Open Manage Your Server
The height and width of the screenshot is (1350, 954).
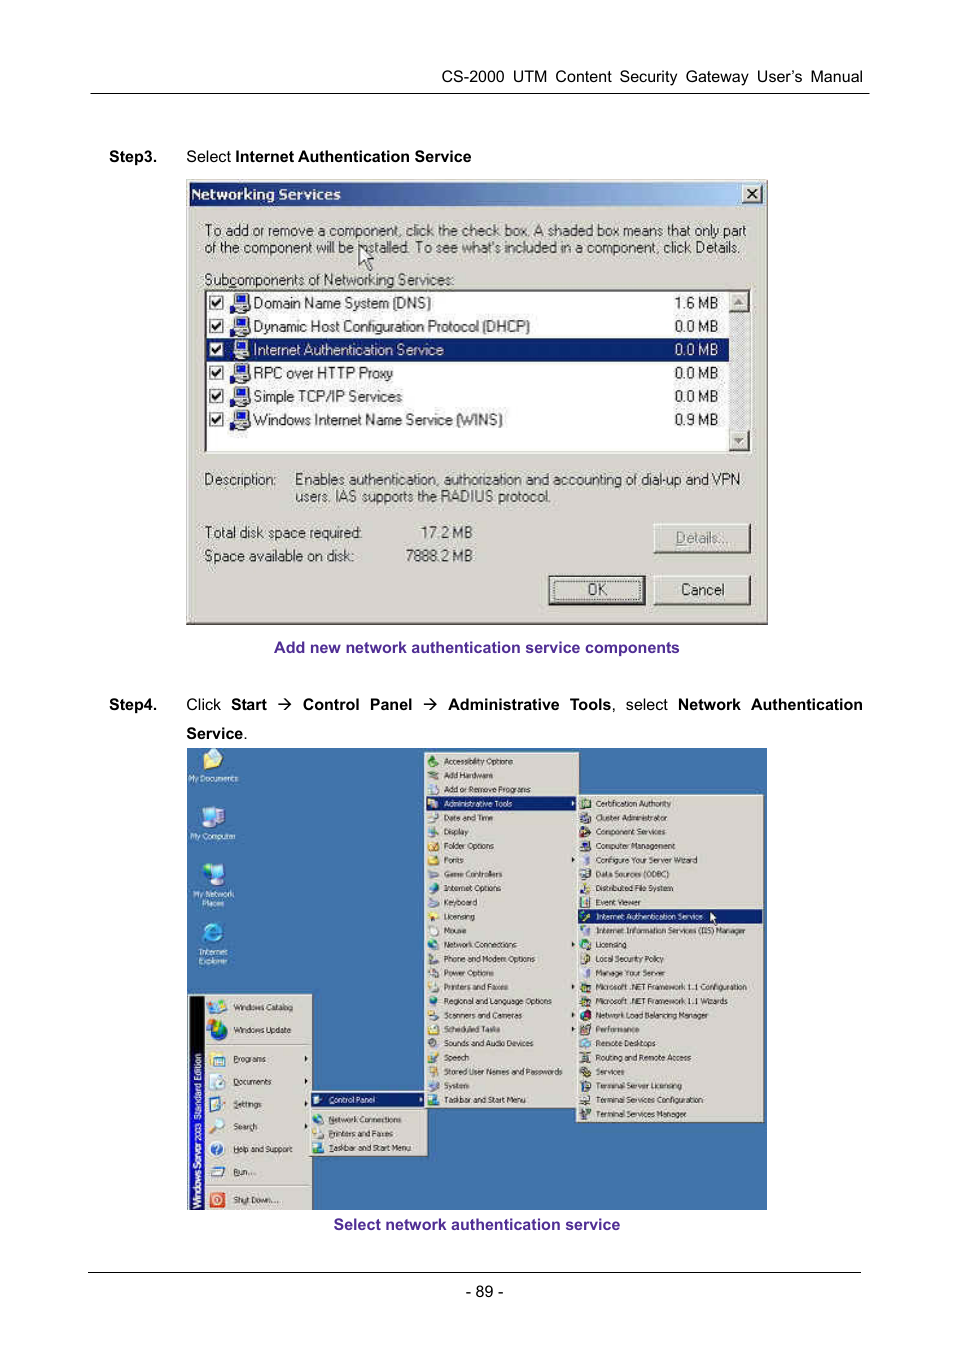(670, 972)
